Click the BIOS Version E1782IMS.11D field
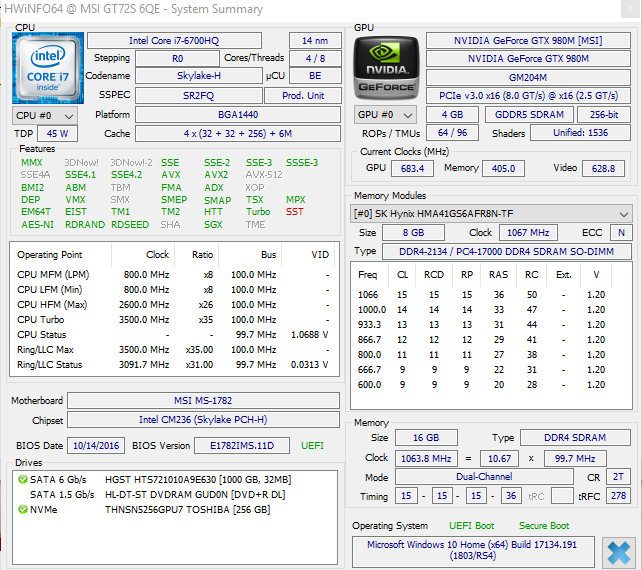Viewport: 642px width, 570px height. pyautogui.click(x=242, y=446)
